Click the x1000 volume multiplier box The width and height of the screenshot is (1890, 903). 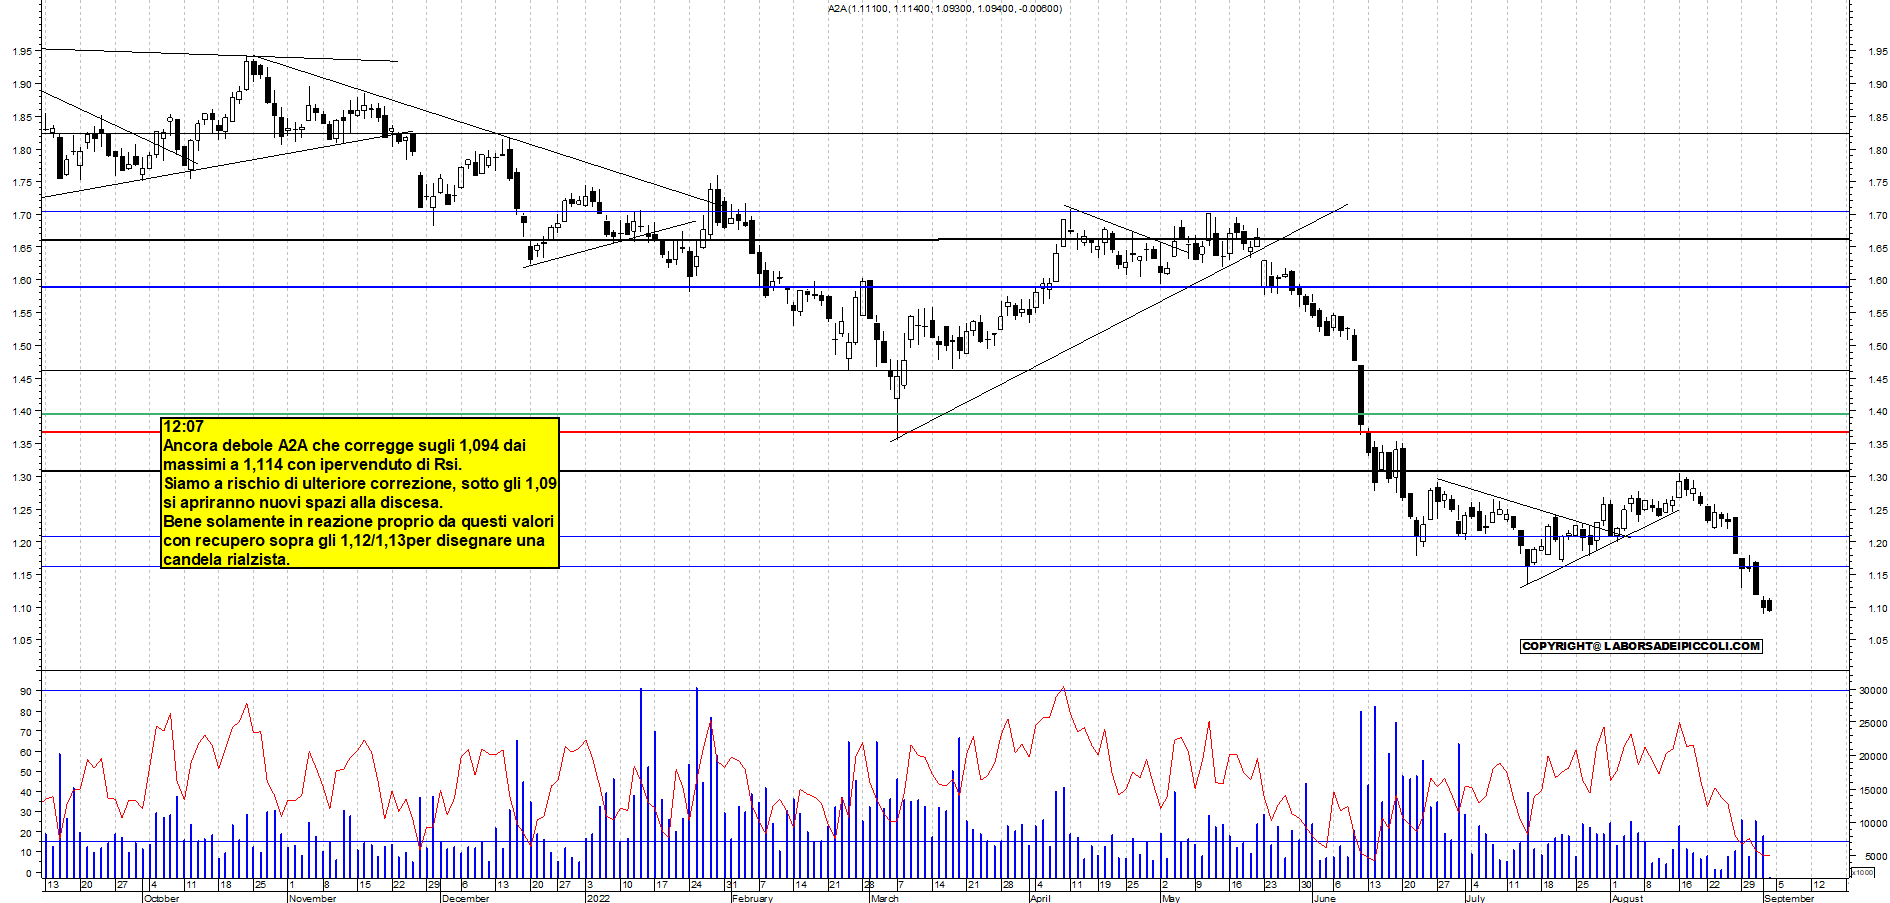1863,872
